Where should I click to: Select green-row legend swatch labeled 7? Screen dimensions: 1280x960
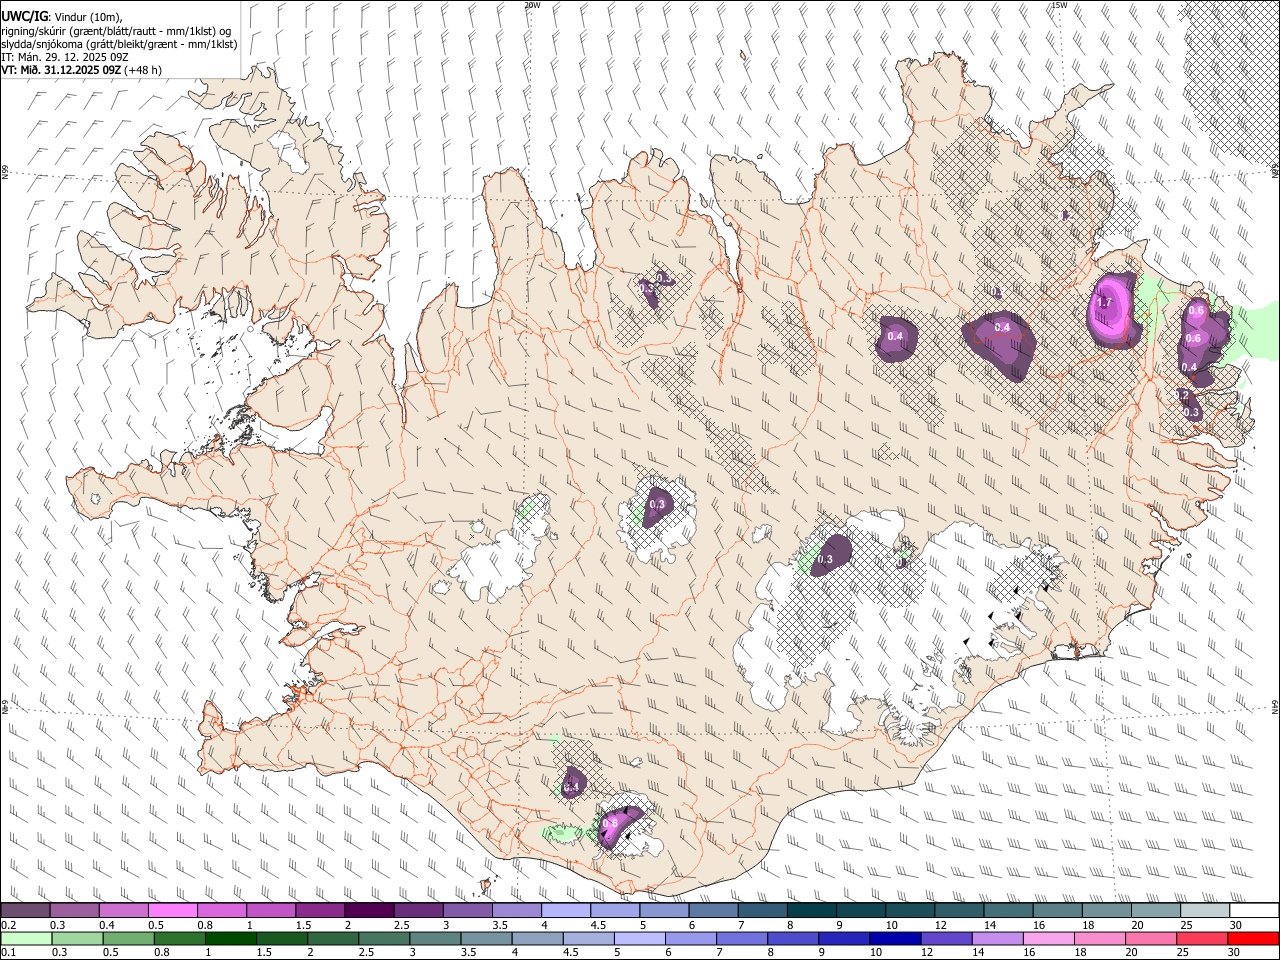click(x=743, y=938)
